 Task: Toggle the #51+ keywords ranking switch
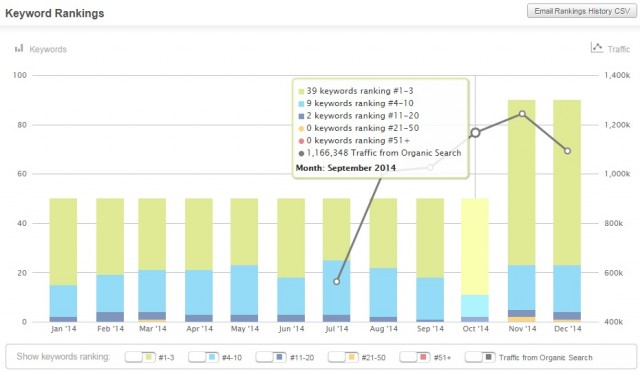pyautogui.click(x=415, y=357)
